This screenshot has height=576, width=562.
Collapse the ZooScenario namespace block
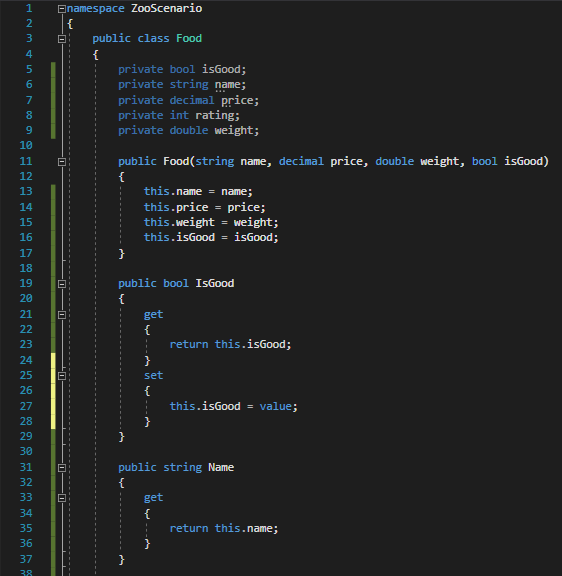pyautogui.click(x=62, y=9)
